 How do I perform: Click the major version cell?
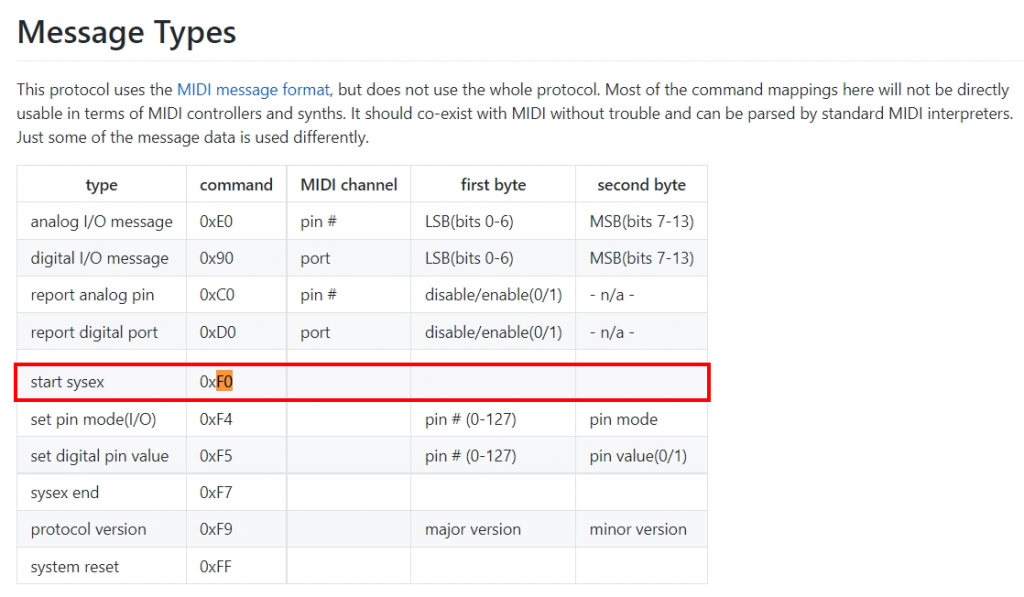472,529
